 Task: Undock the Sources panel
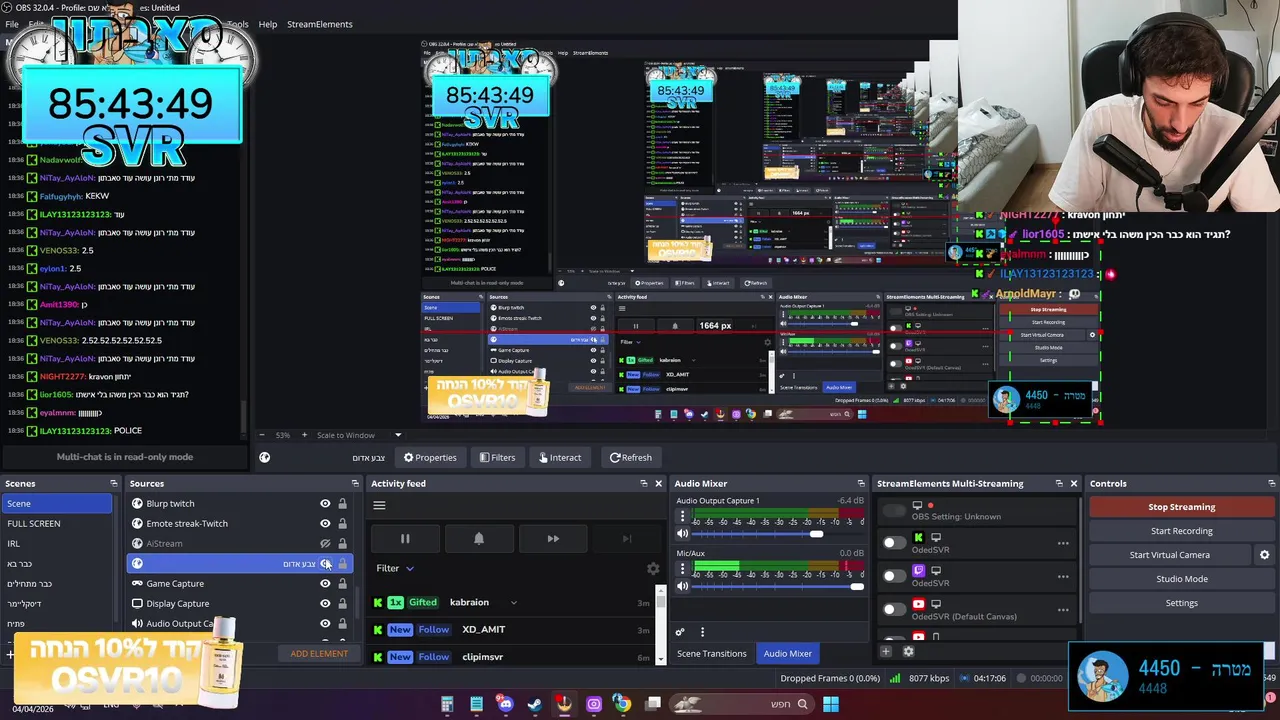coord(356,484)
